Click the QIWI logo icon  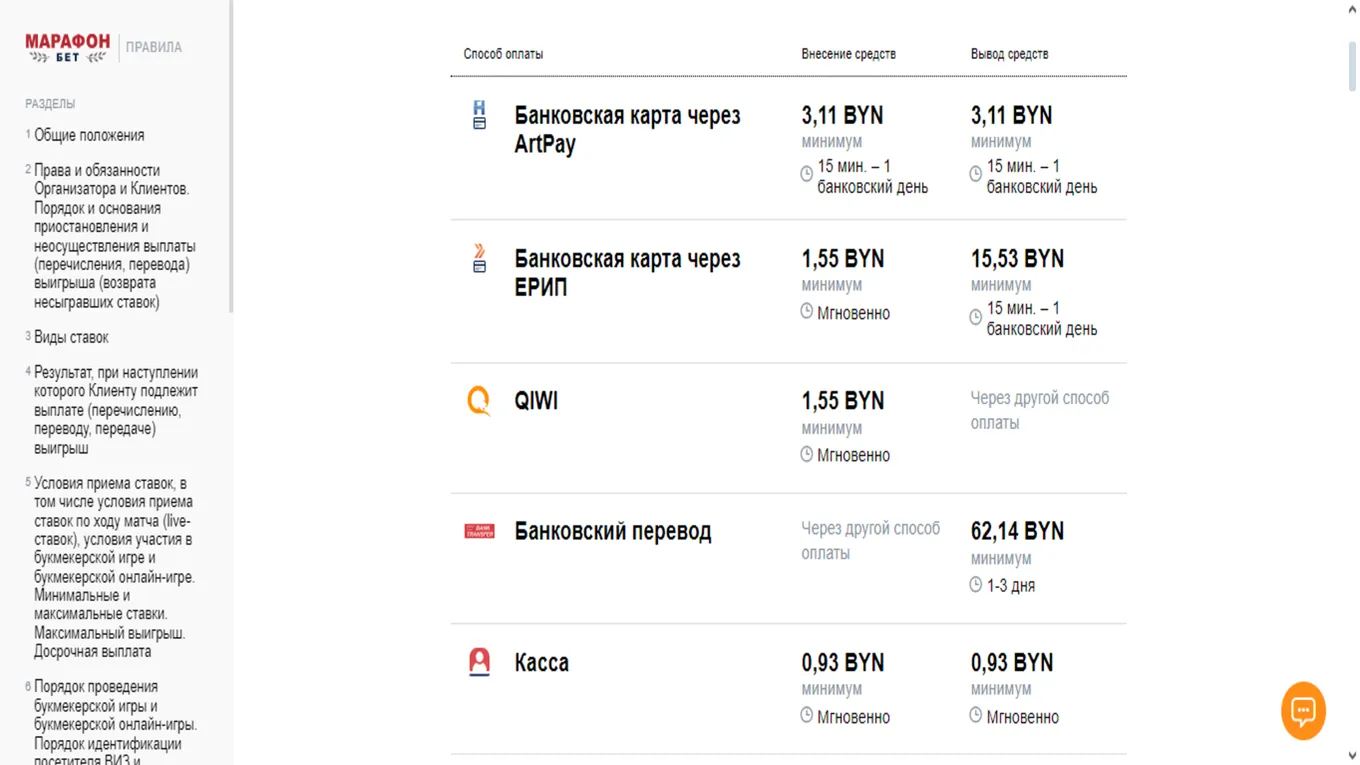(x=479, y=401)
